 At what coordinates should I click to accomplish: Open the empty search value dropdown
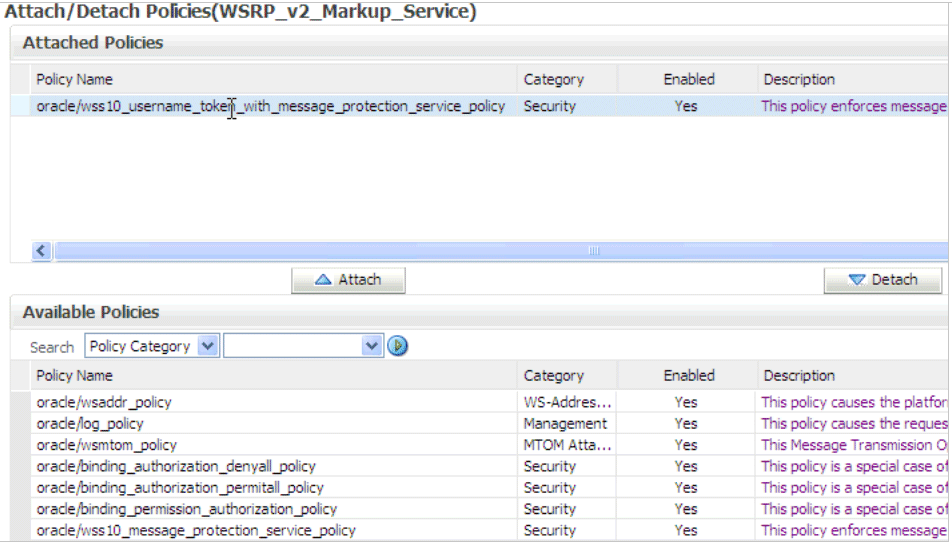tap(303, 346)
